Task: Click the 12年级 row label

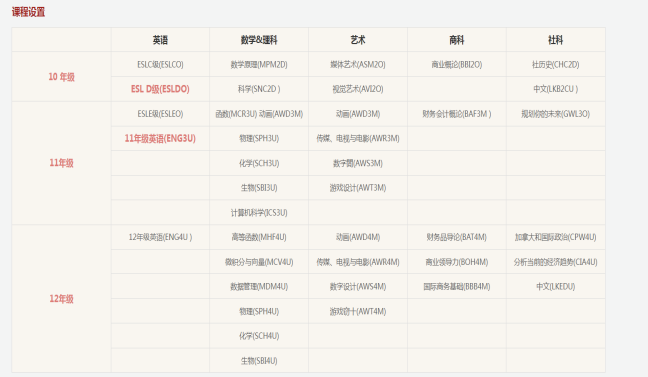Action: (62, 299)
